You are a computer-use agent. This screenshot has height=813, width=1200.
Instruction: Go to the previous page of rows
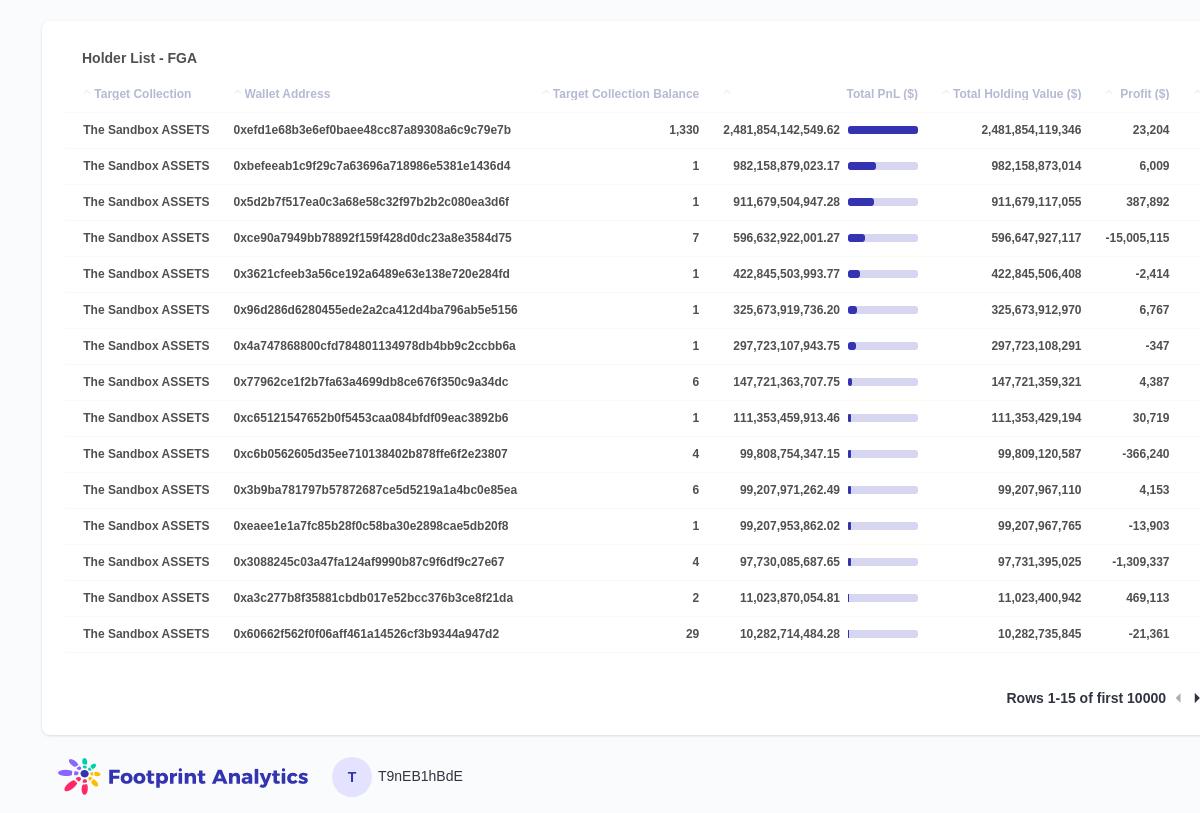1178,698
